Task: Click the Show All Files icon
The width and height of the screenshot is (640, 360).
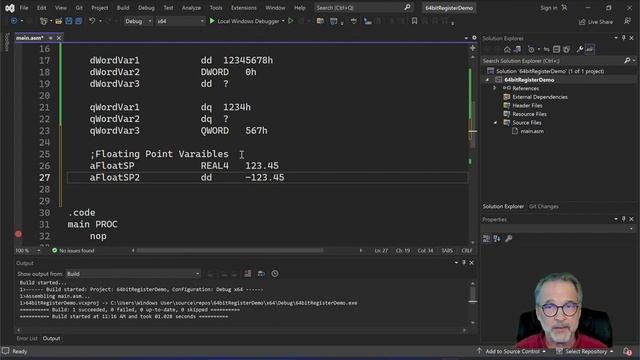Action: [x=567, y=49]
